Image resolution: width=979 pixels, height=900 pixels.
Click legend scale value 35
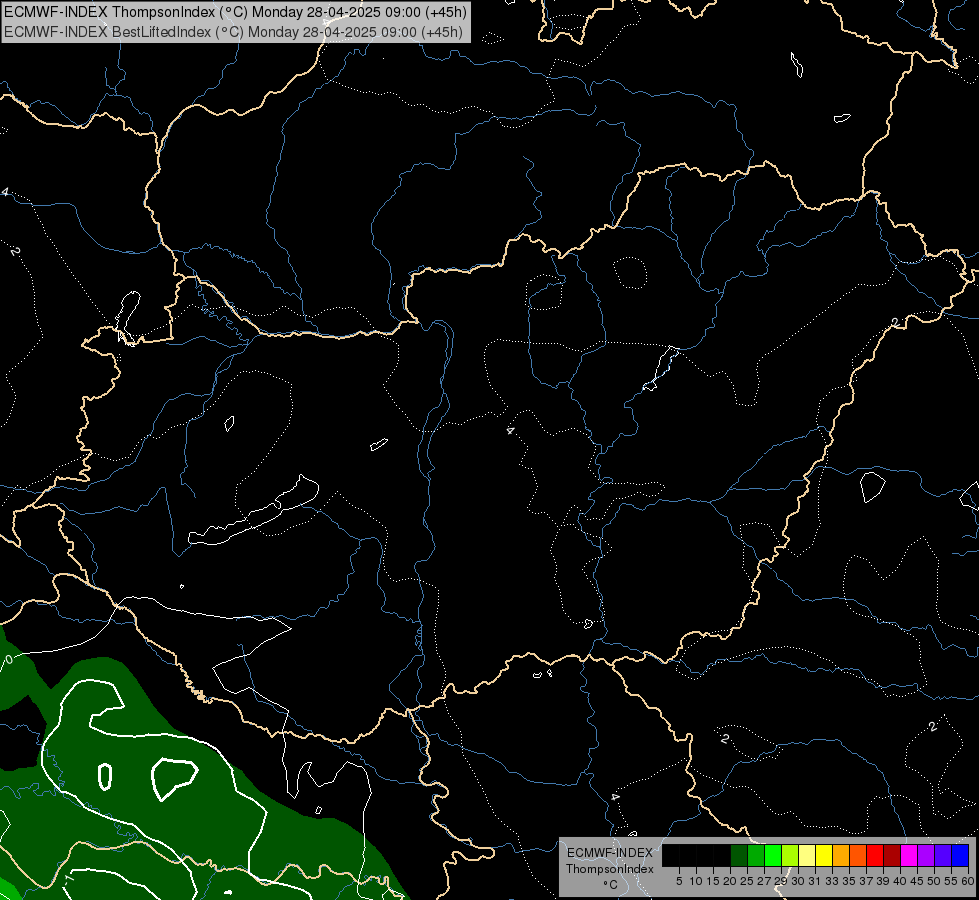tap(849, 881)
